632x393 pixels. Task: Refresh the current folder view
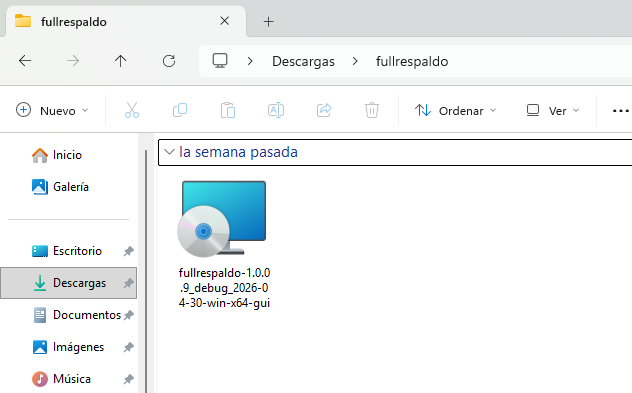[x=169, y=61]
